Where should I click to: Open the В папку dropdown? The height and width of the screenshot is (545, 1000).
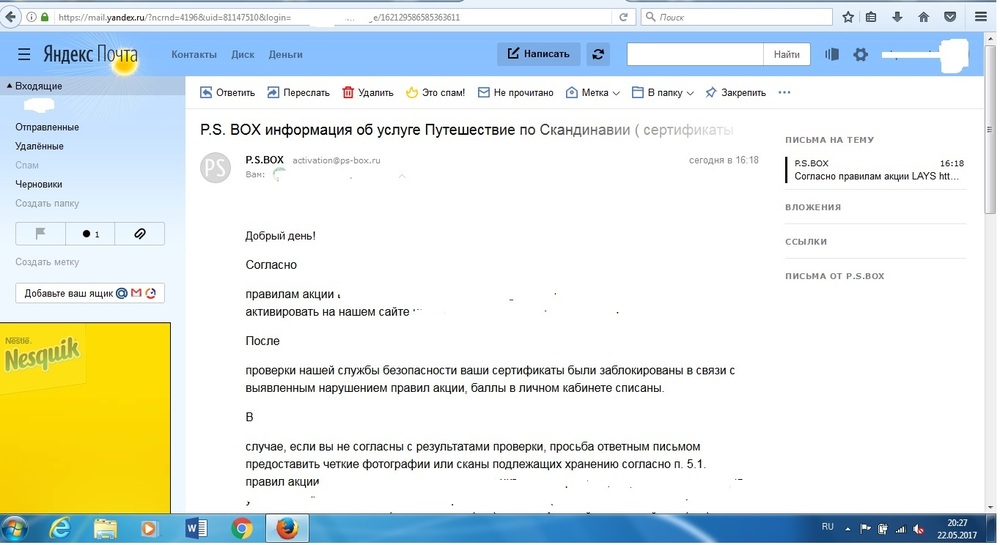pos(663,92)
